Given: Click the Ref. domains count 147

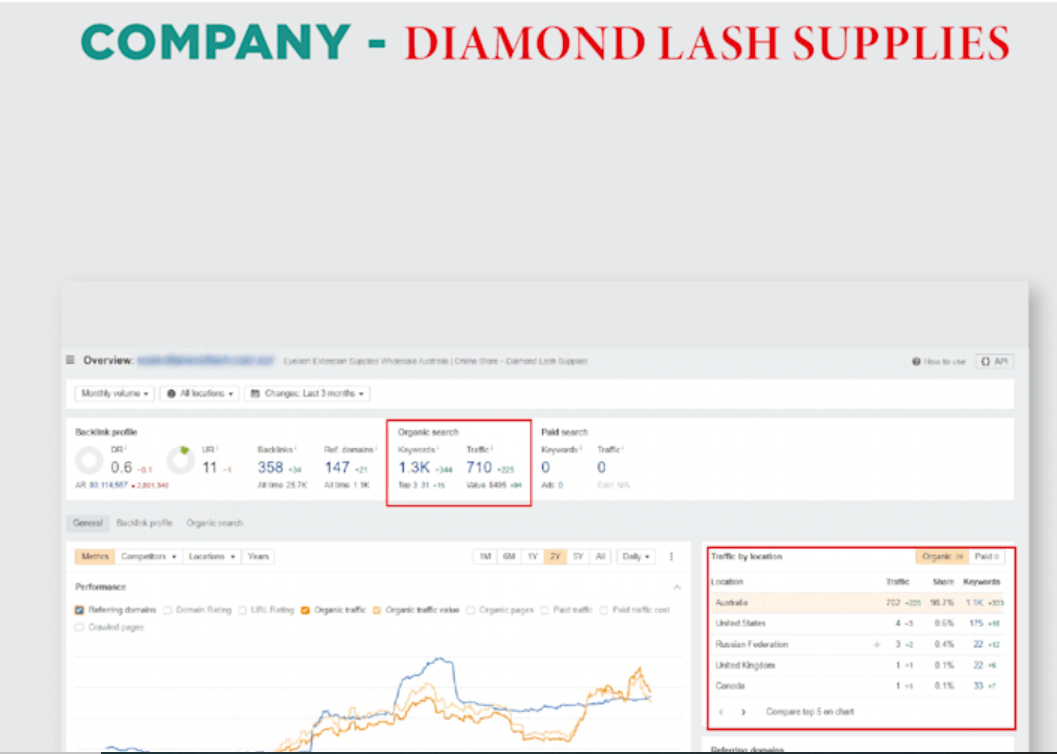Looking at the screenshot, I should click(336, 468).
